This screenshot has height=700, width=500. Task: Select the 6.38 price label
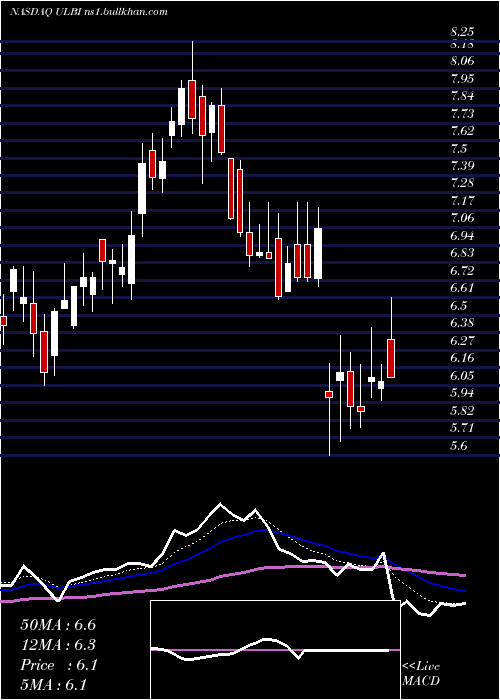pyautogui.click(x=462, y=323)
